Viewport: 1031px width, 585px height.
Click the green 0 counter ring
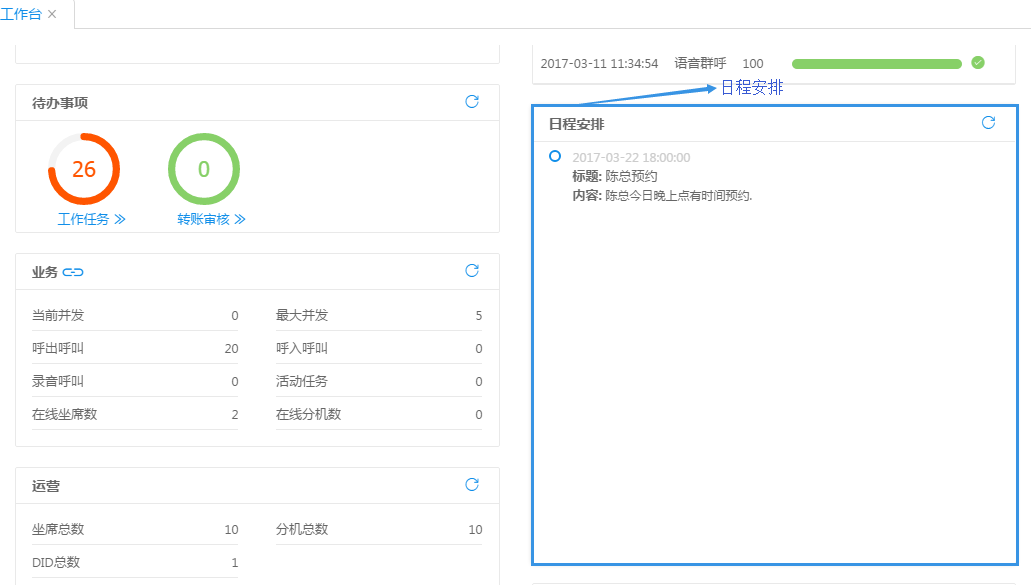(x=204, y=169)
